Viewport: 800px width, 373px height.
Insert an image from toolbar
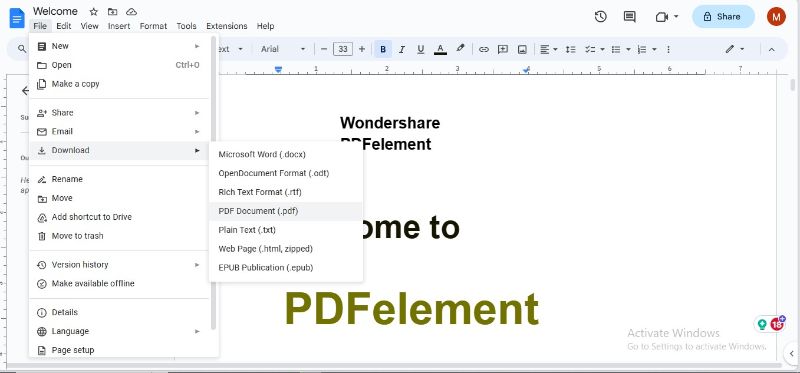522,49
